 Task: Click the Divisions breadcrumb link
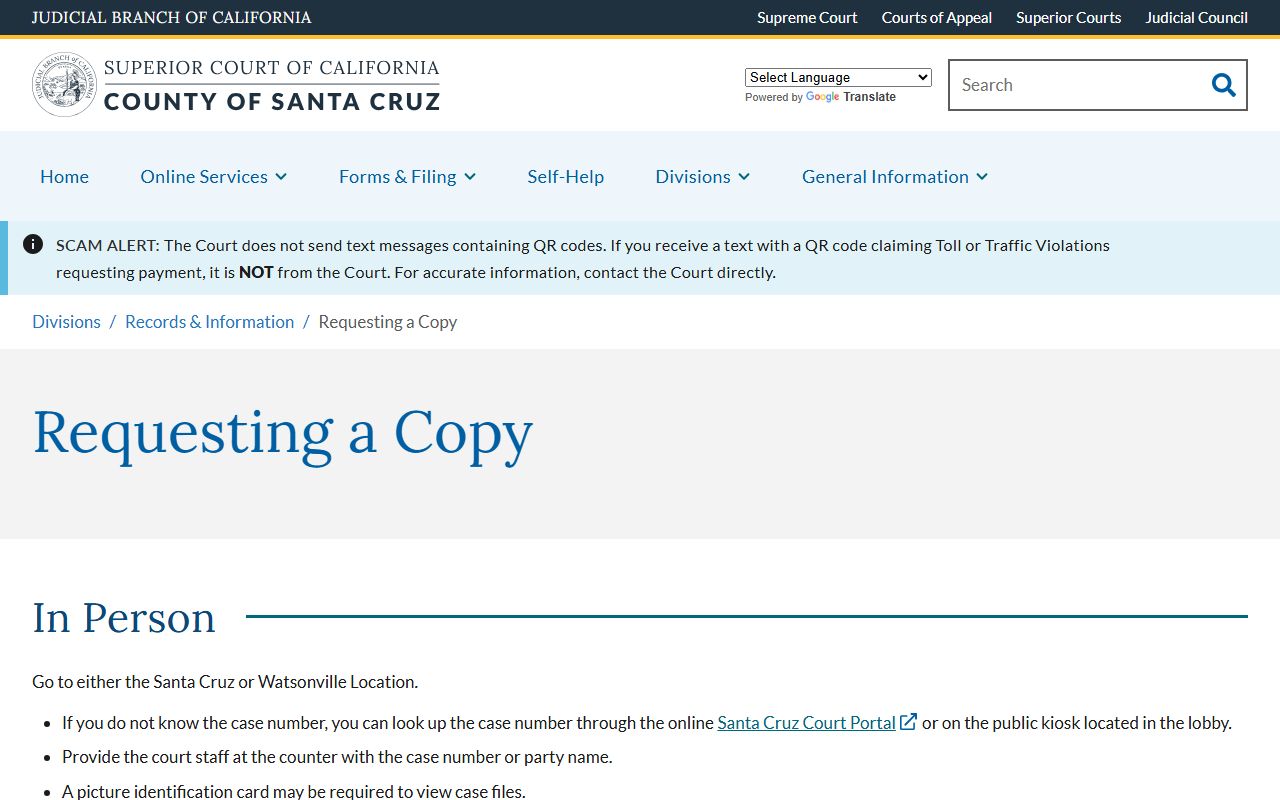pyautogui.click(x=66, y=322)
